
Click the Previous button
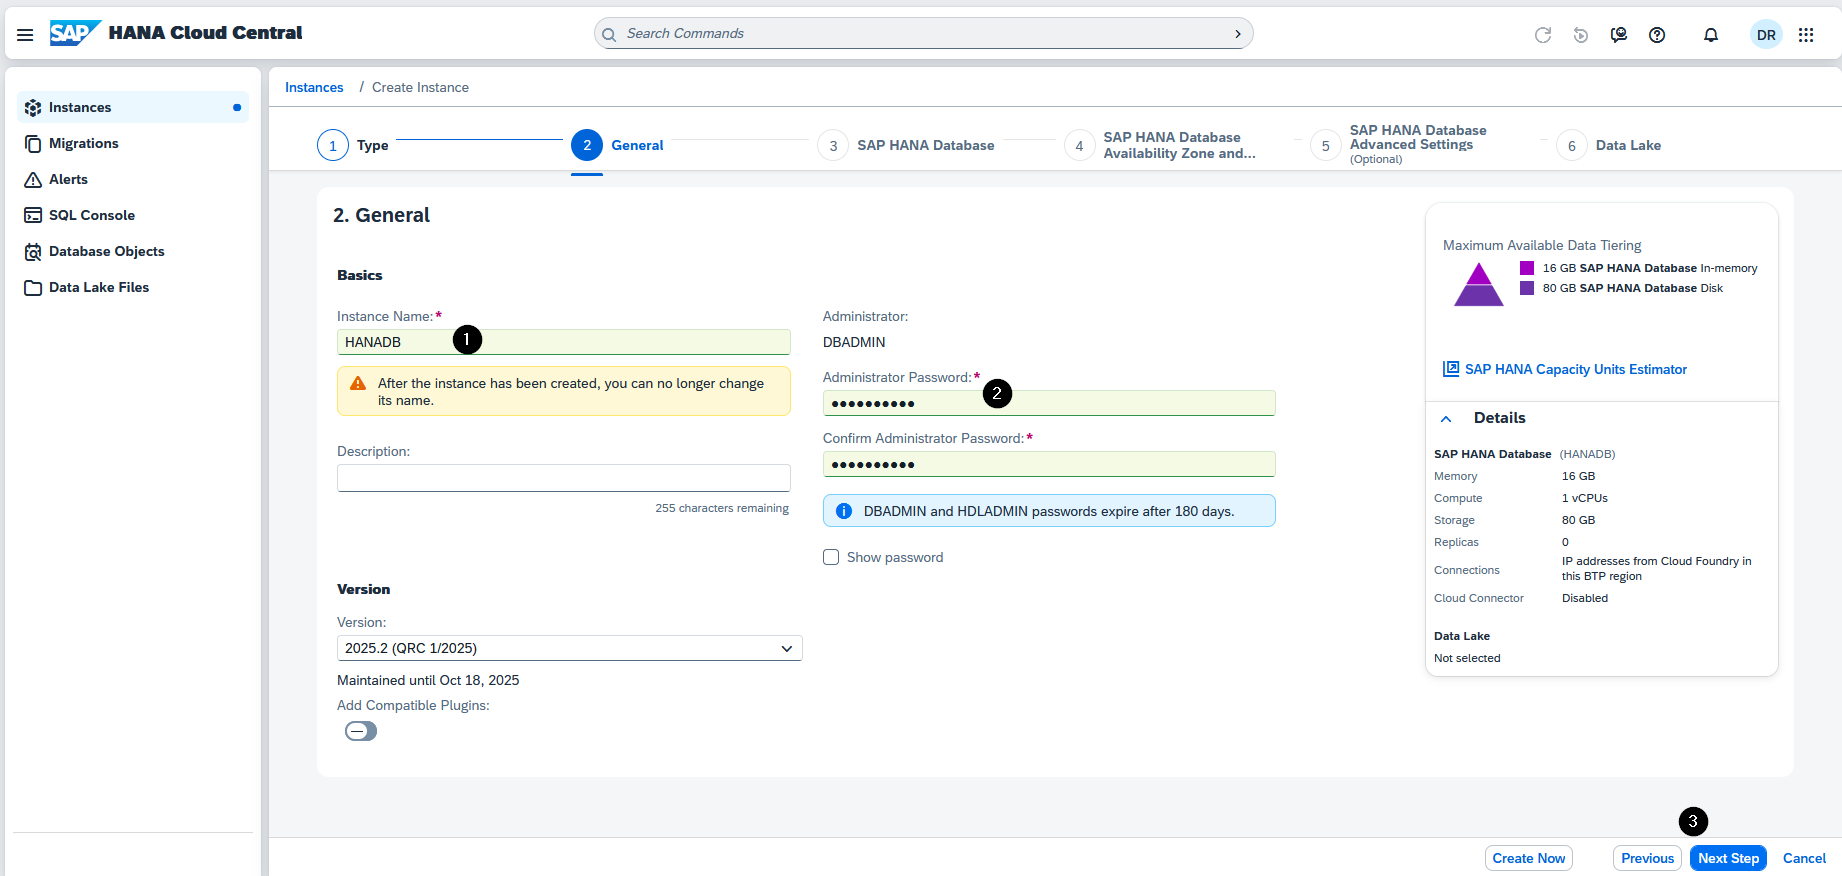coord(1647,858)
